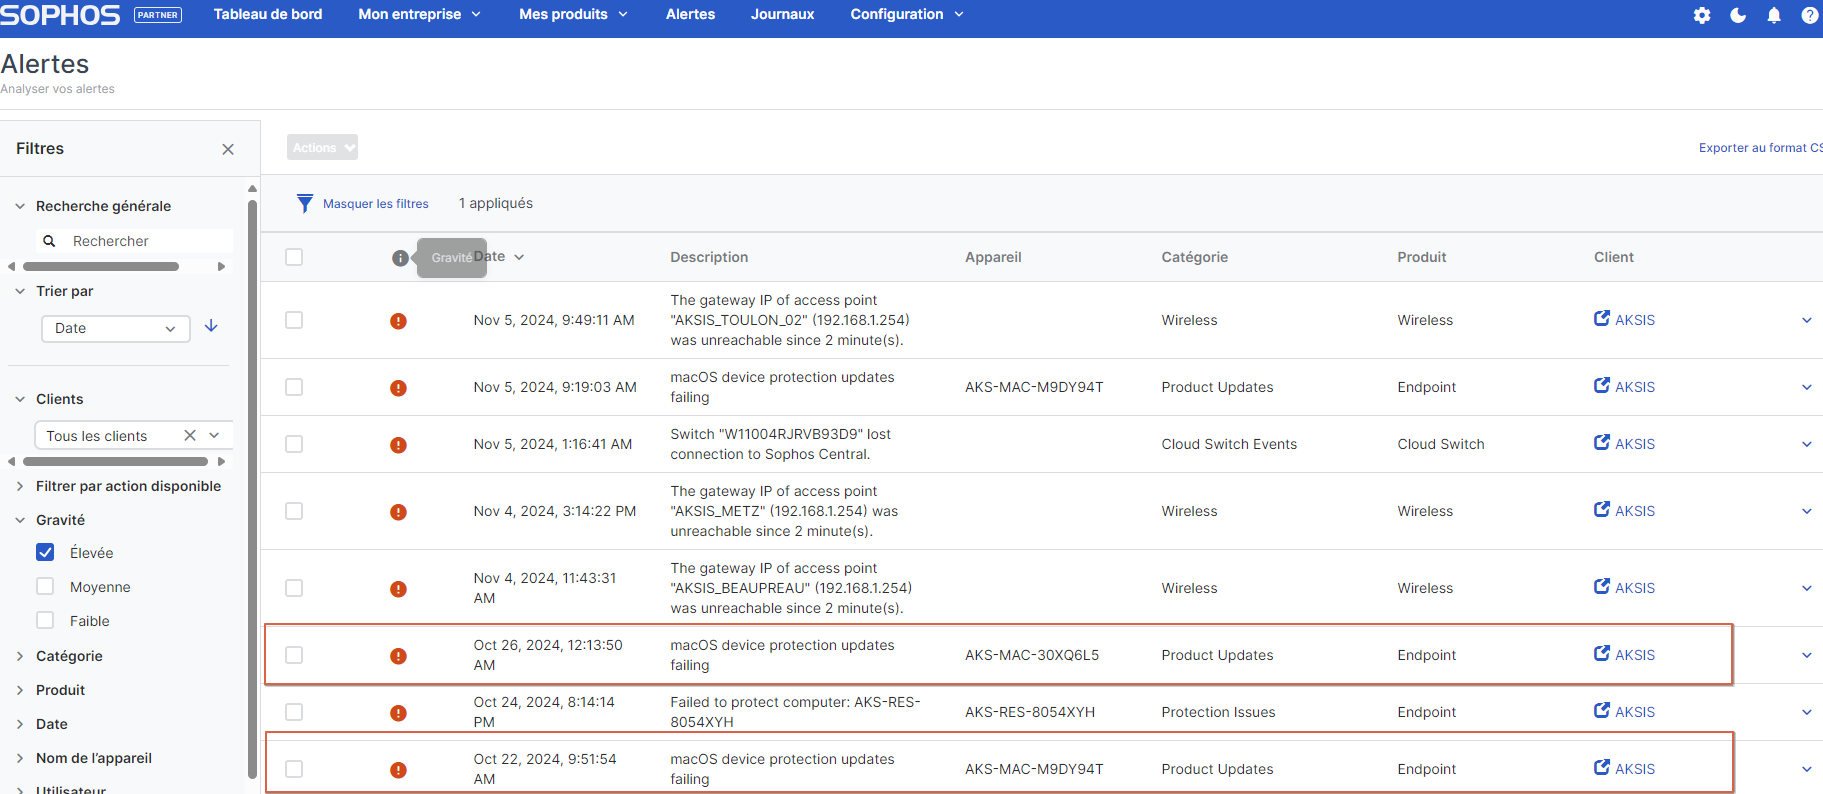Screen dimensions: 1823x794
Task: Click severity icon for AKSIS_METZ alert
Action: pos(398,512)
